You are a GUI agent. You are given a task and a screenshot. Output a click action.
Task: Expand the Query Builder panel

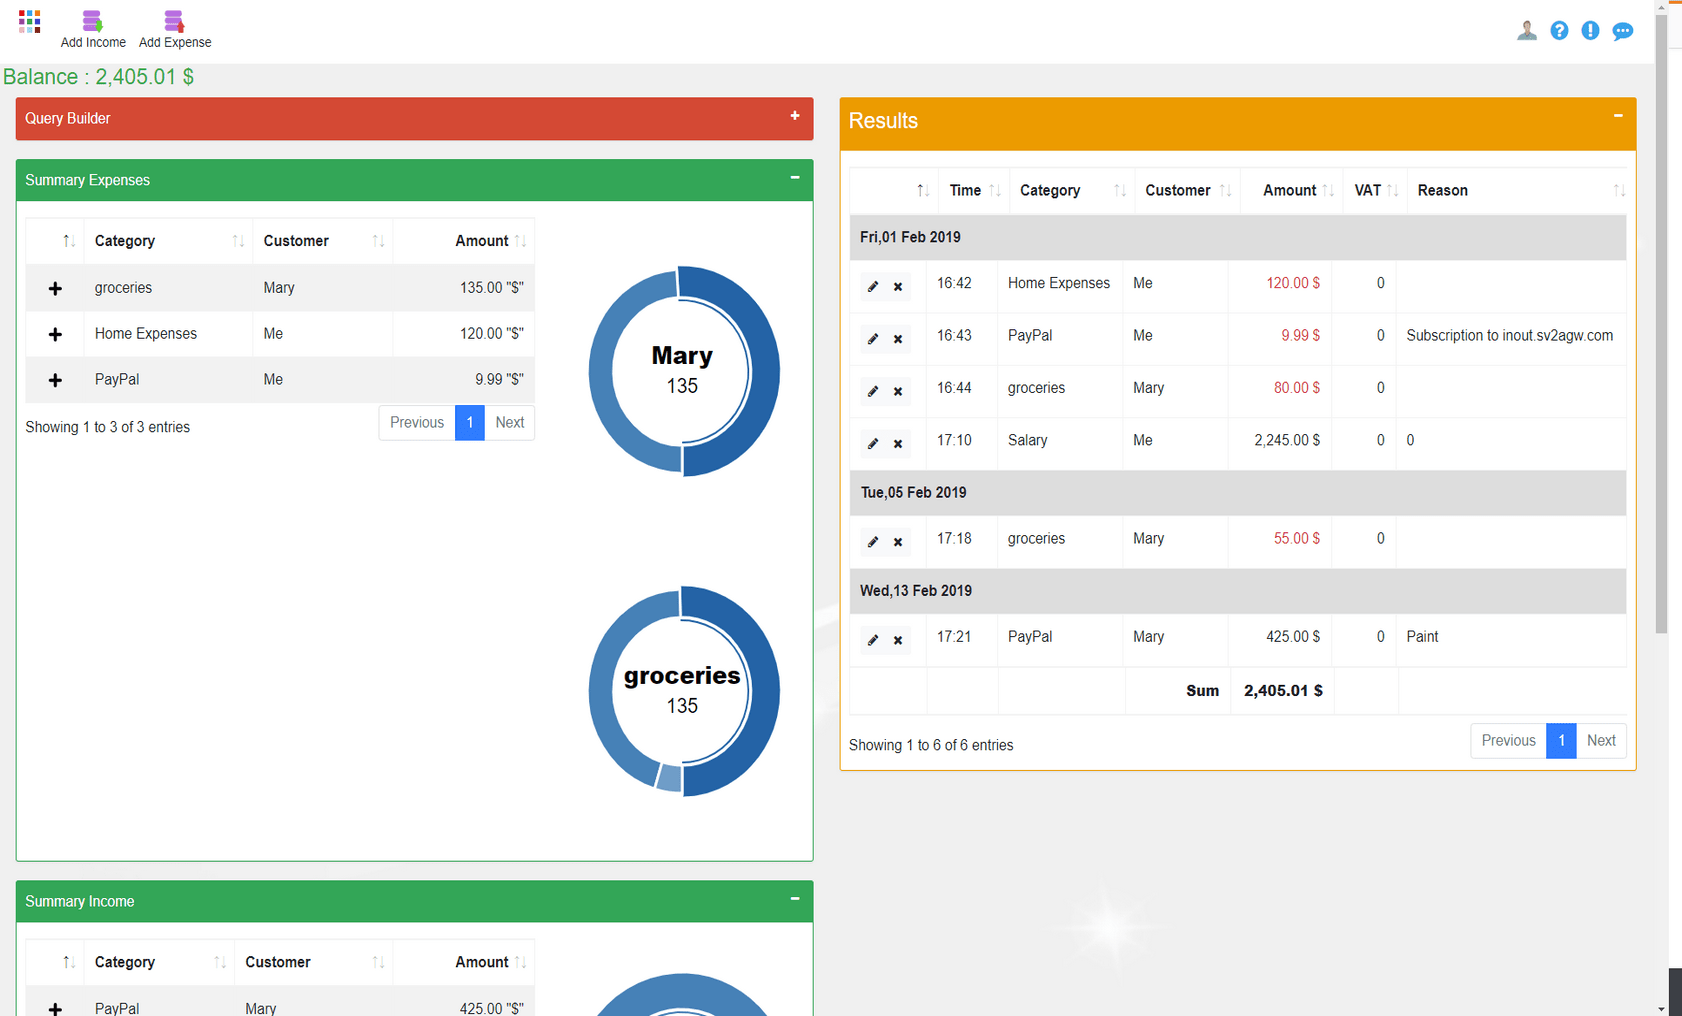[x=795, y=116]
